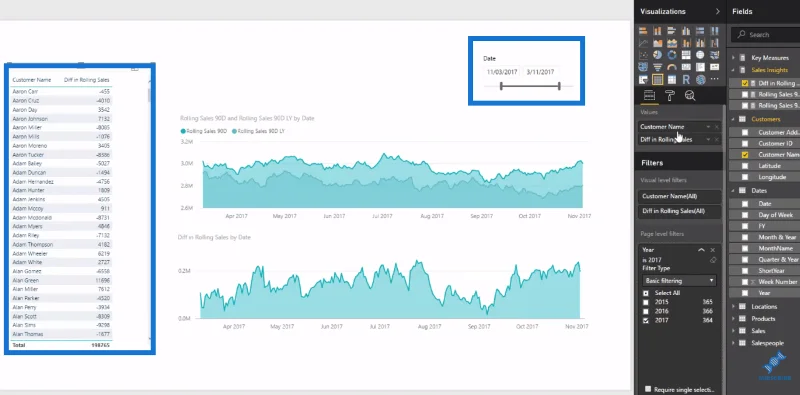The image size is (800, 395).
Task: Untick the 2017 year filter checkbox
Action: pos(646,320)
